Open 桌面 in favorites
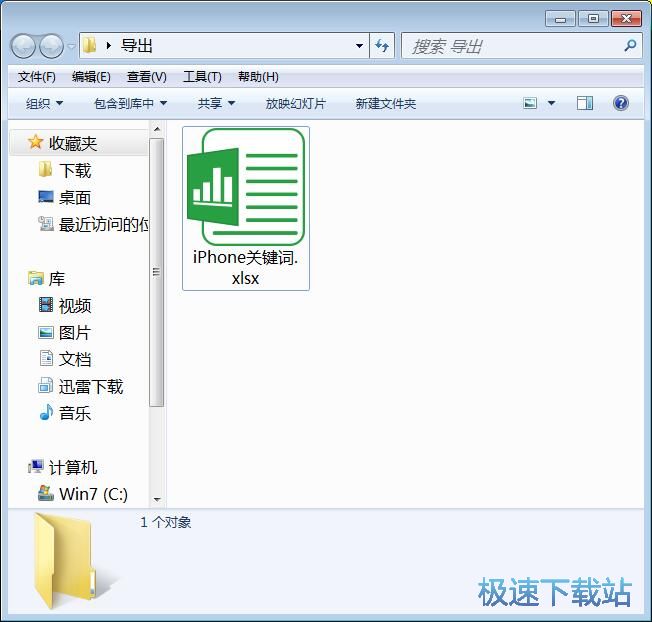 click(75, 197)
